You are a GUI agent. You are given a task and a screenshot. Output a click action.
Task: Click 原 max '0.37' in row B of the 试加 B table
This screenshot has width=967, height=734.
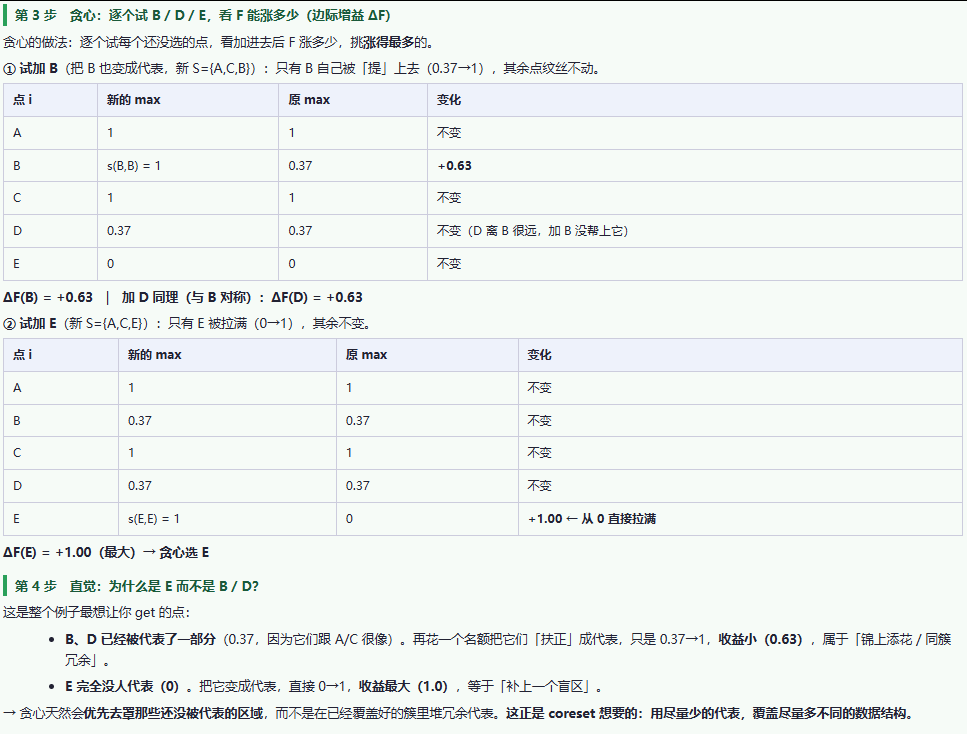click(300, 165)
